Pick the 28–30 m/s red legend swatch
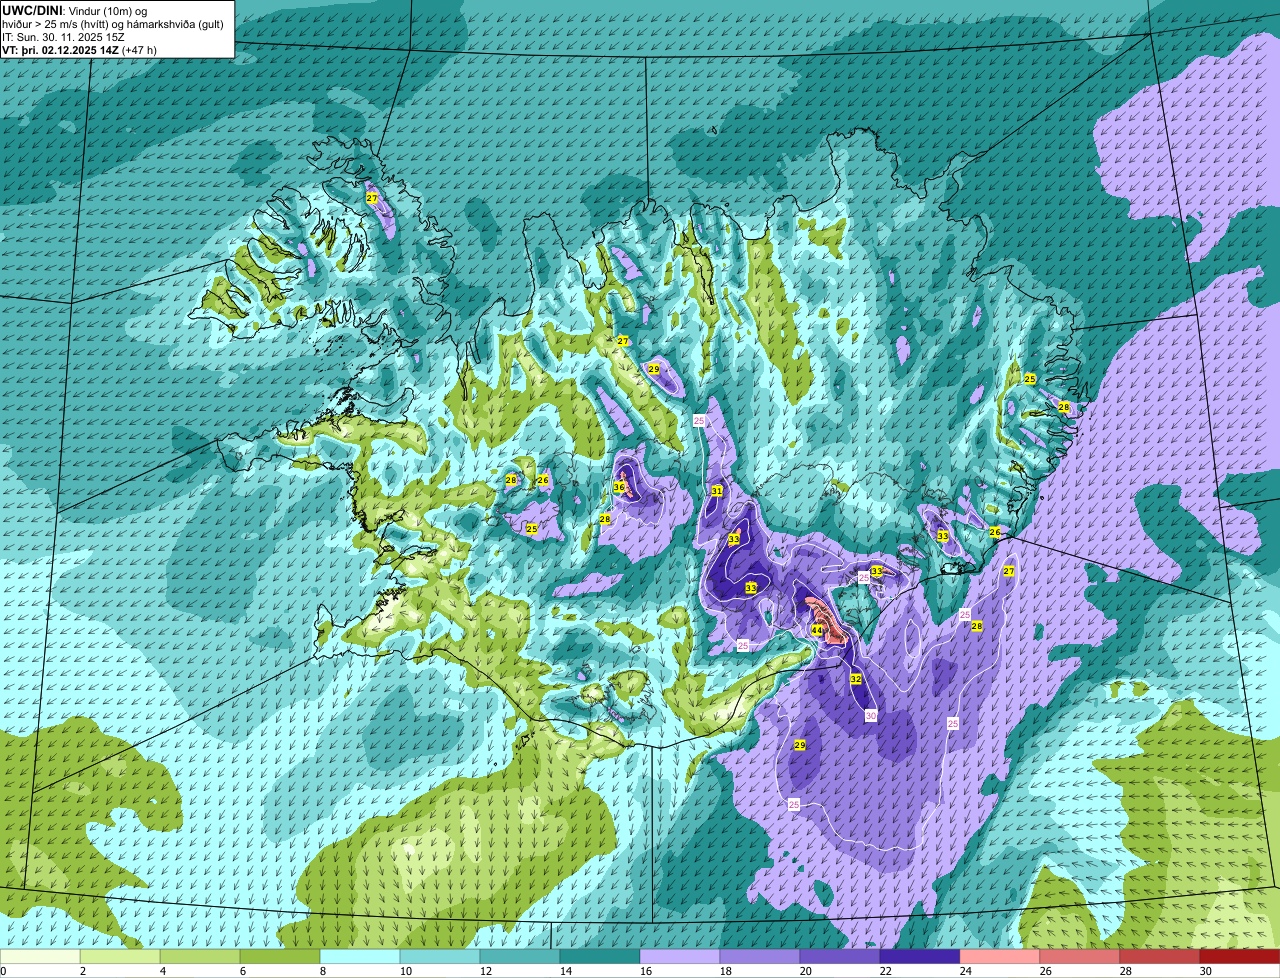Image resolution: width=1280 pixels, height=978 pixels. coord(1160,957)
